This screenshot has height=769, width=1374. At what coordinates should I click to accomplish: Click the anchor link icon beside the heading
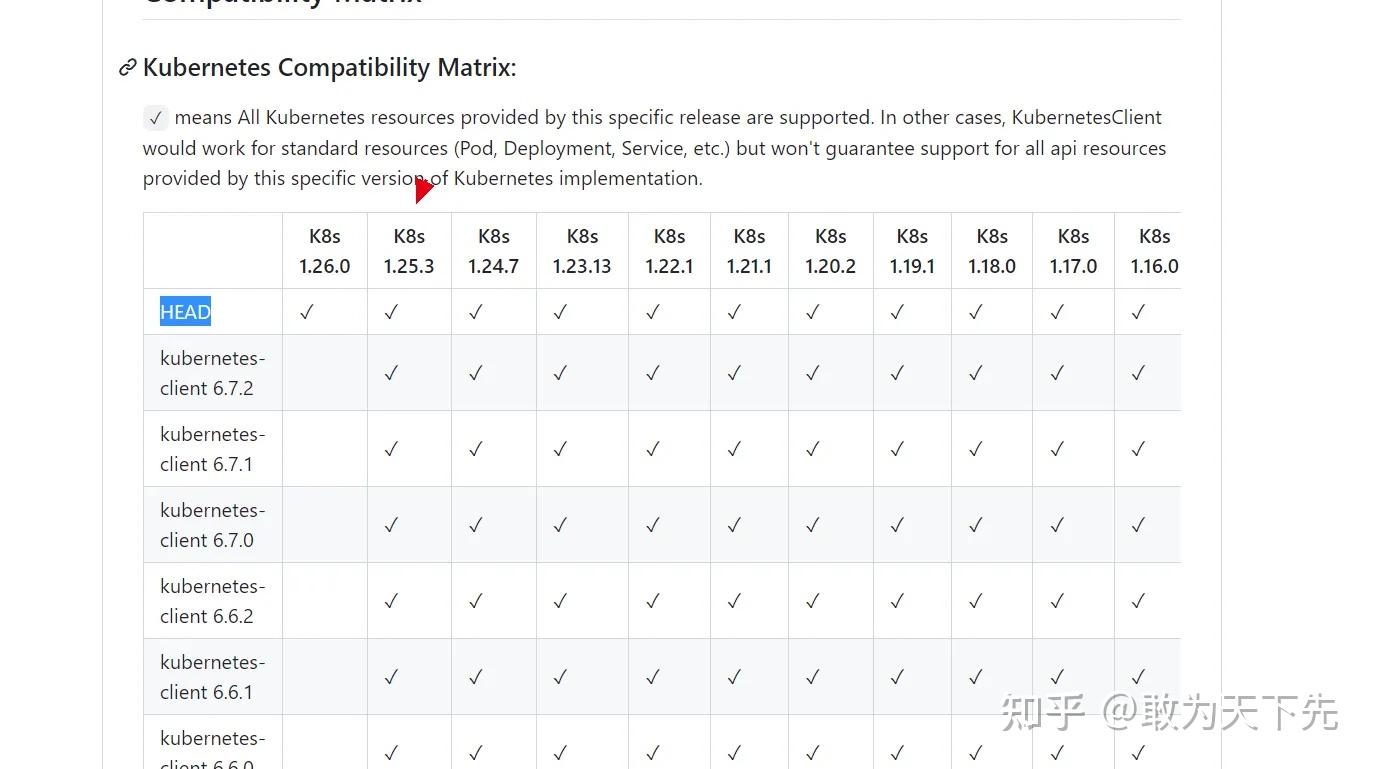pyautogui.click(x=127, y=68)
